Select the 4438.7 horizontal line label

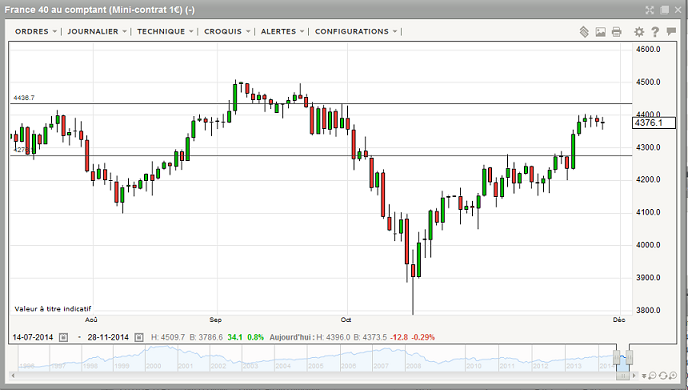(x=24, y=97)
